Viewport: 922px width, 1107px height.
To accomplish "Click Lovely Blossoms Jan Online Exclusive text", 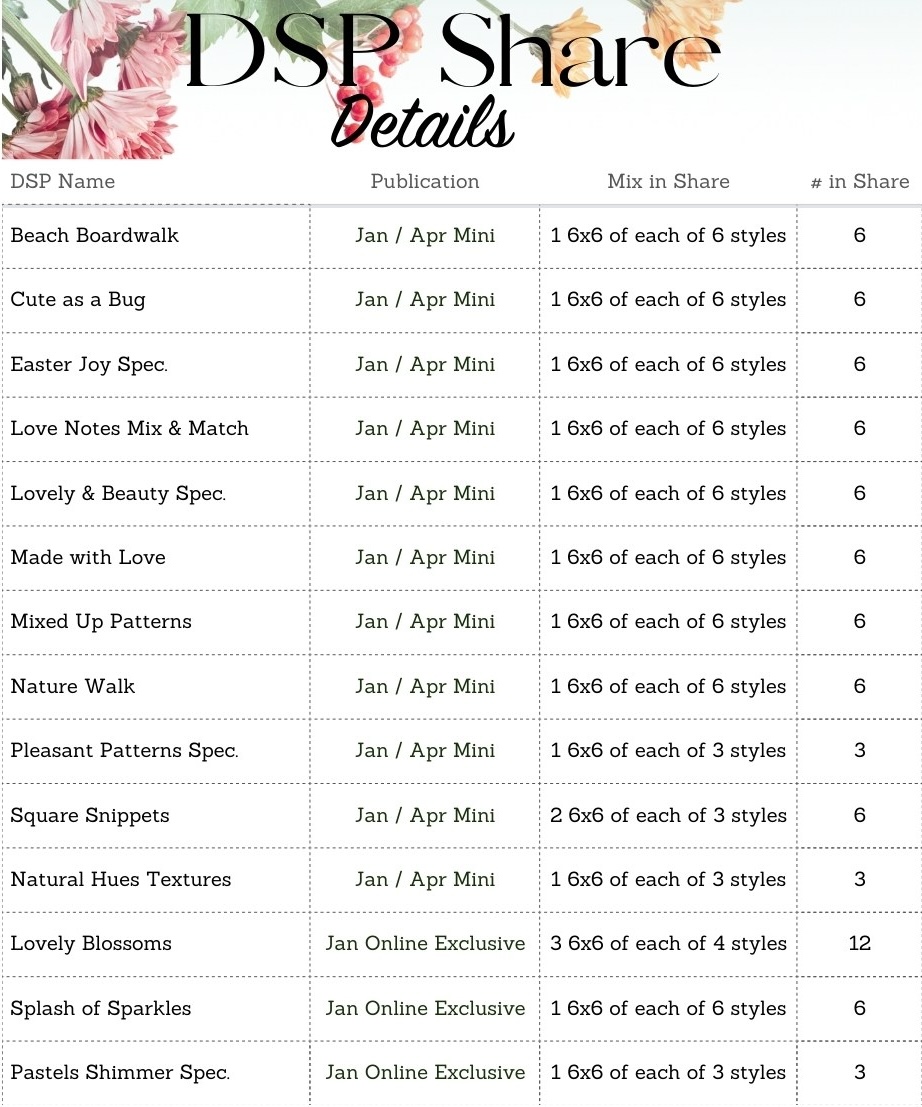I will pyautogui.click(x=425, y=944).
